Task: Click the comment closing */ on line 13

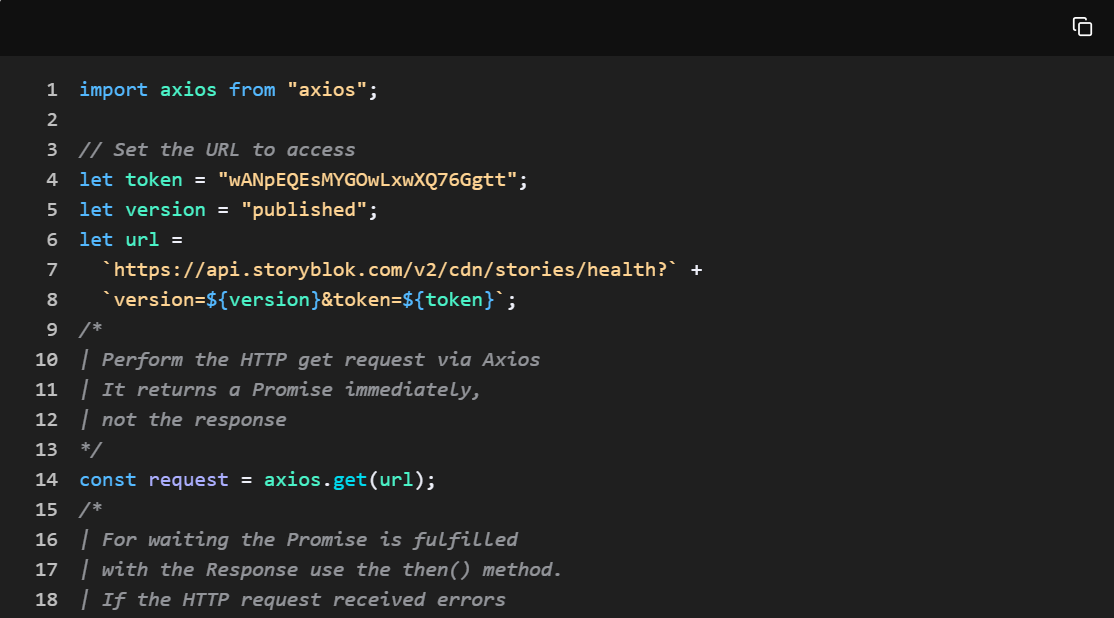Action: click(x=90, y=450)
